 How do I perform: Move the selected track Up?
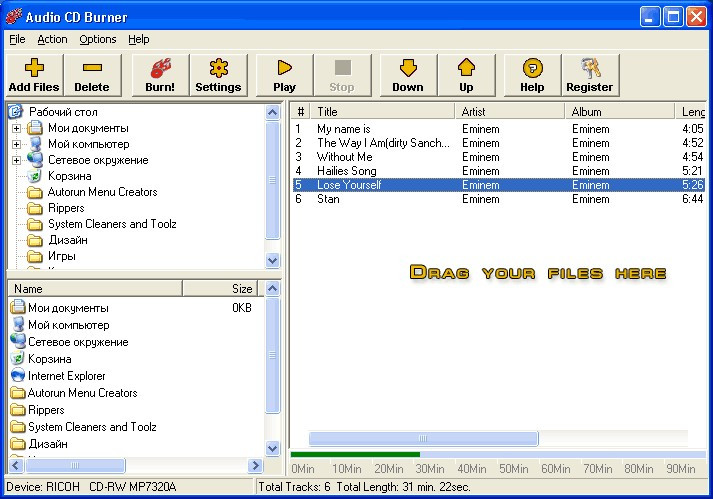click(467, 75)
